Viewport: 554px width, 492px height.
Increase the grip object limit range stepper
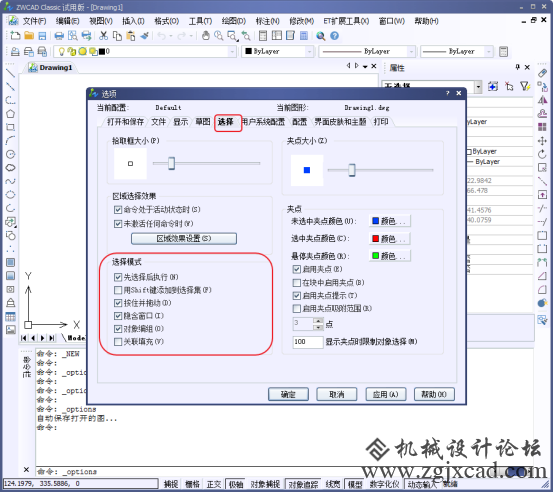pos(319,321)
